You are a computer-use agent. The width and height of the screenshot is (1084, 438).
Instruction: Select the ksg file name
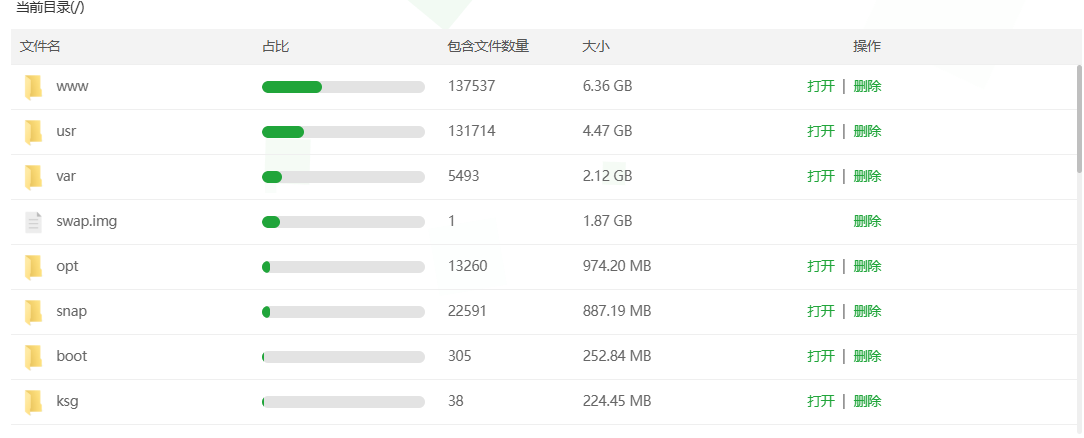(67, 401)
